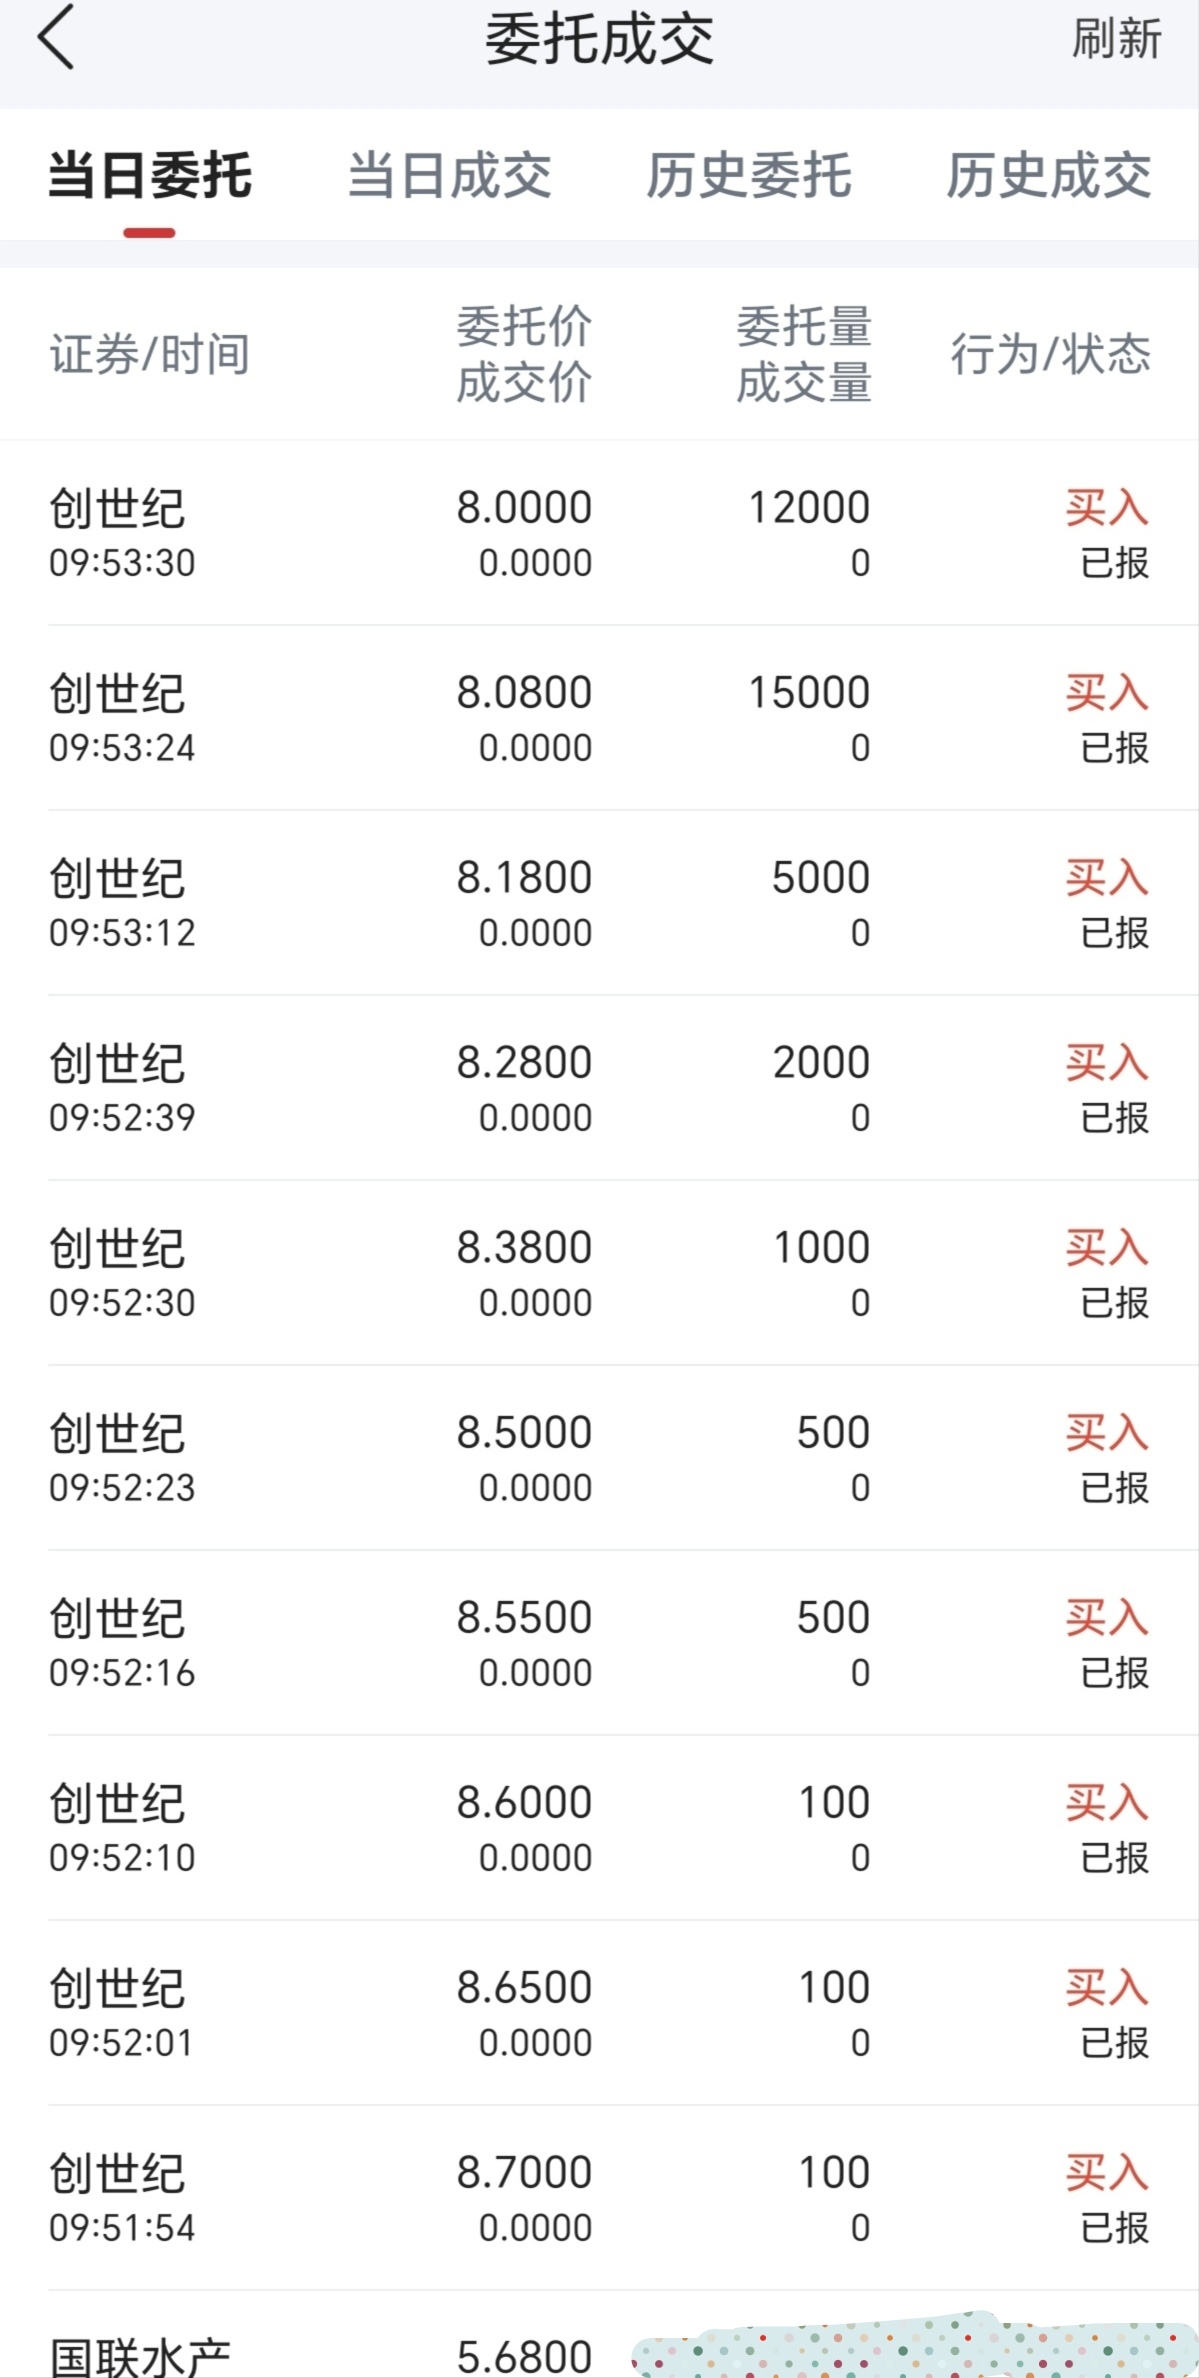Tap 买入 status on 12000-share order

click(x=1106, y=507)
